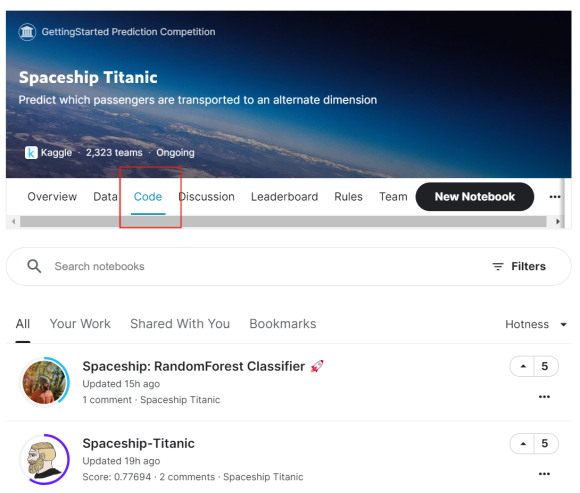Open the Overview tab

[x=52, y=197]
